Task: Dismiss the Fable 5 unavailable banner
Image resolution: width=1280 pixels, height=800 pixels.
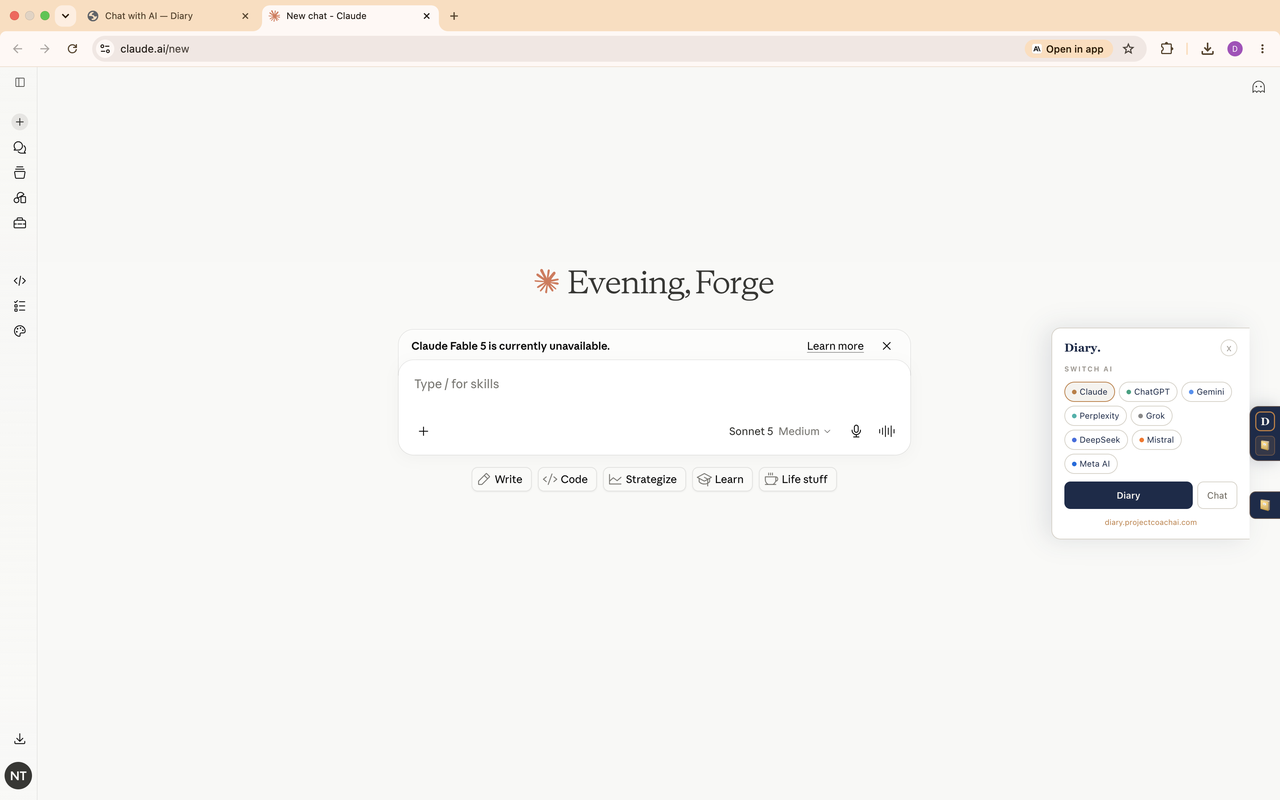Action: (x=886, y=346)
